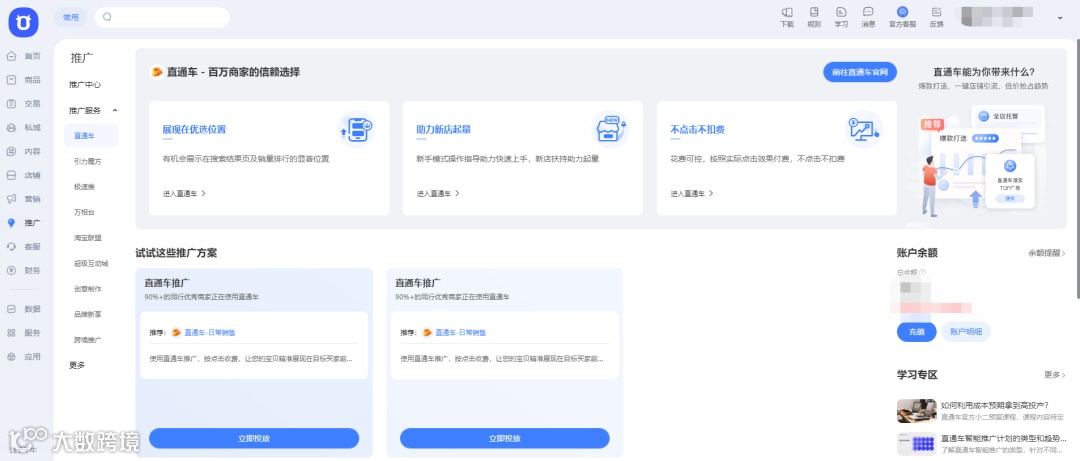Open 商品 products icon in sidebar
The image size is (1080, 461).
(x=11, y=80)
